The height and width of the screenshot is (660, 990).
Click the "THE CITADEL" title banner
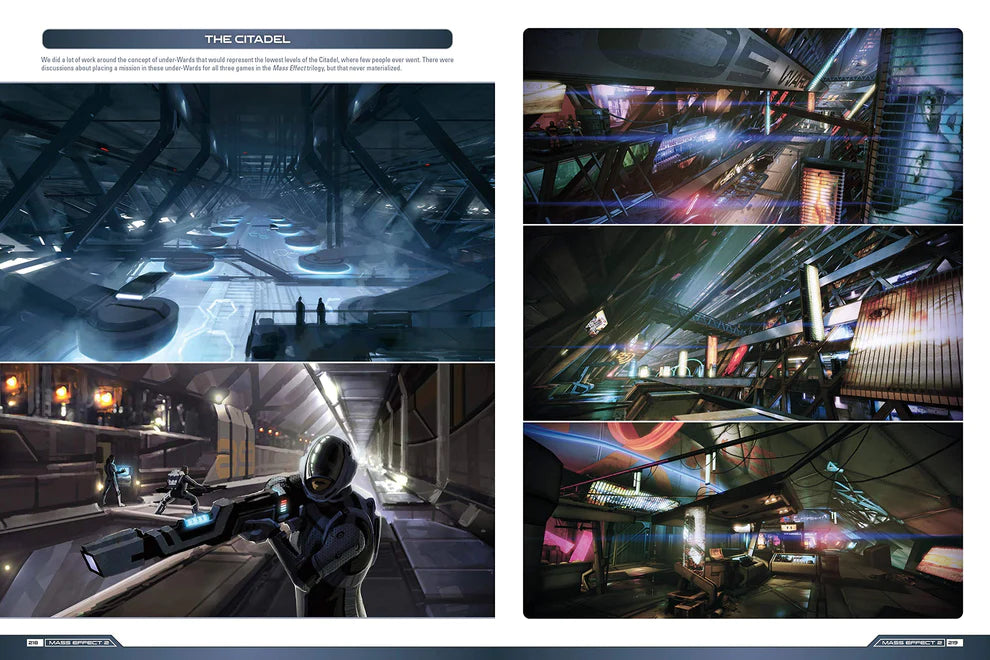point(248,39)
